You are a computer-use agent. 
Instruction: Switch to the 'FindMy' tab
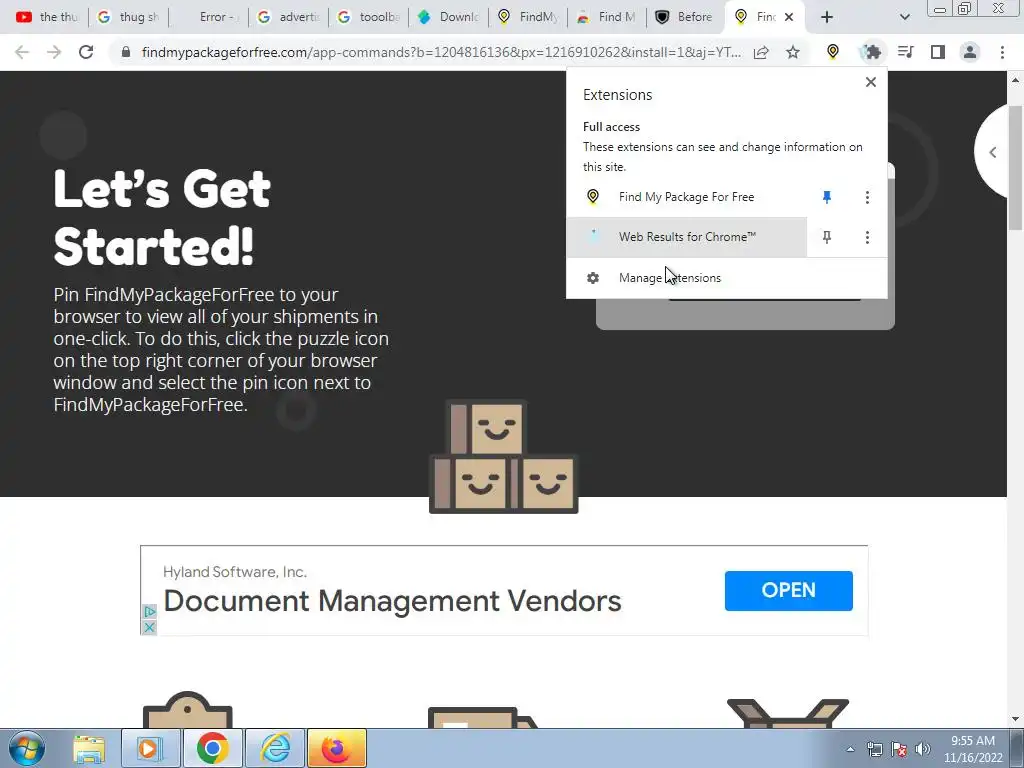pos(528,17)
